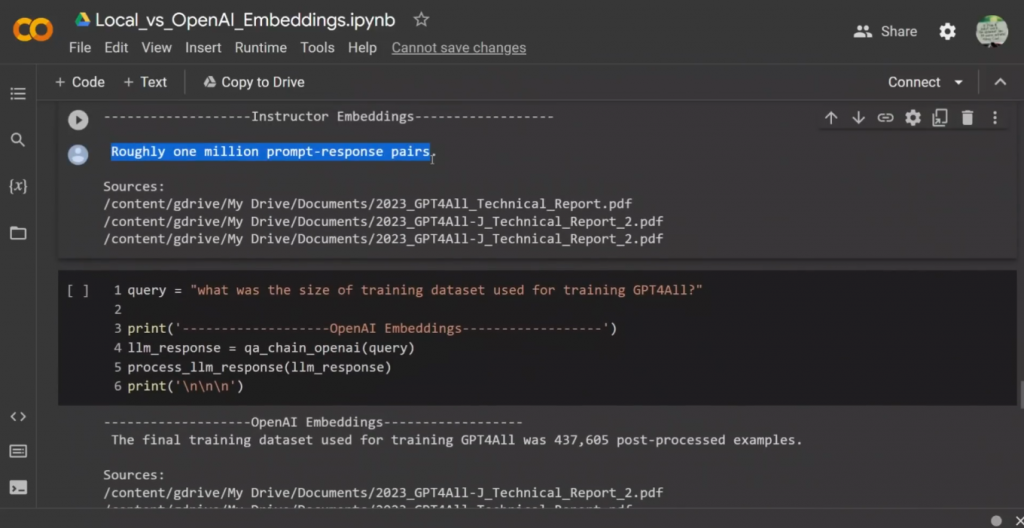Open the search panel in sidebar
This screenshot has width=1024, height=528.
tap(18, 140)
